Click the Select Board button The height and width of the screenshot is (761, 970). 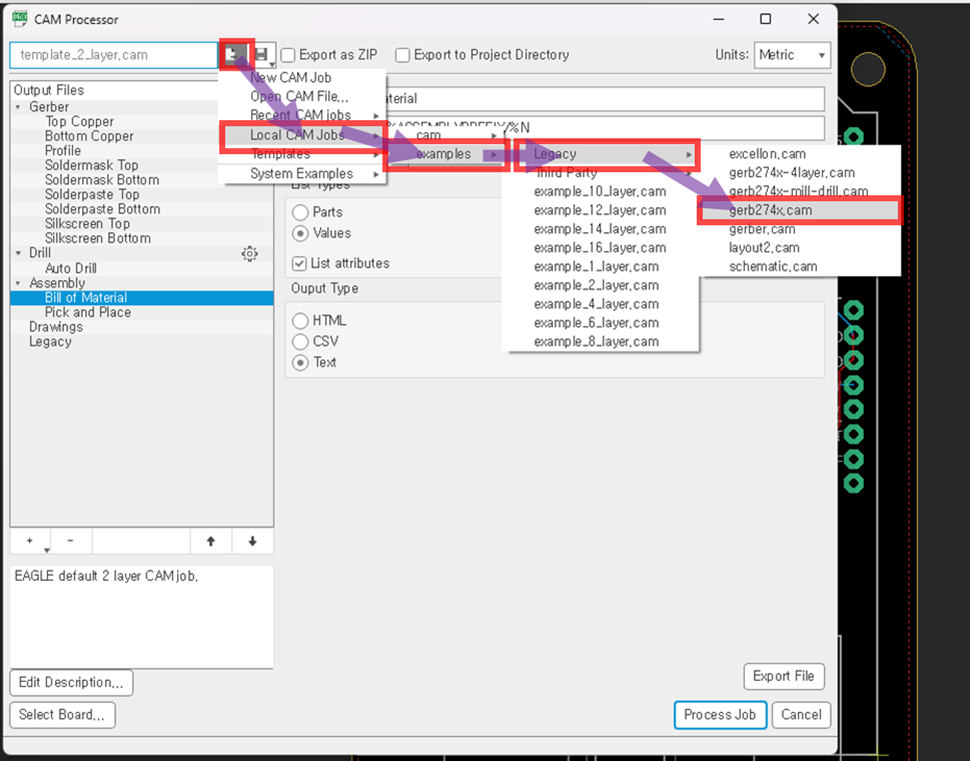tap(62, 715)
